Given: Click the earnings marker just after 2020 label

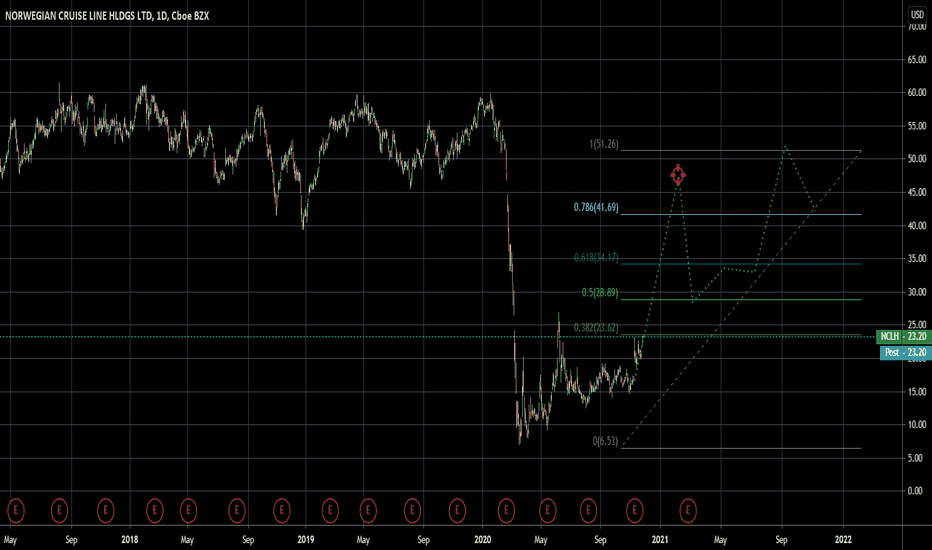Looking at the screenshot, I should [506, 510].
